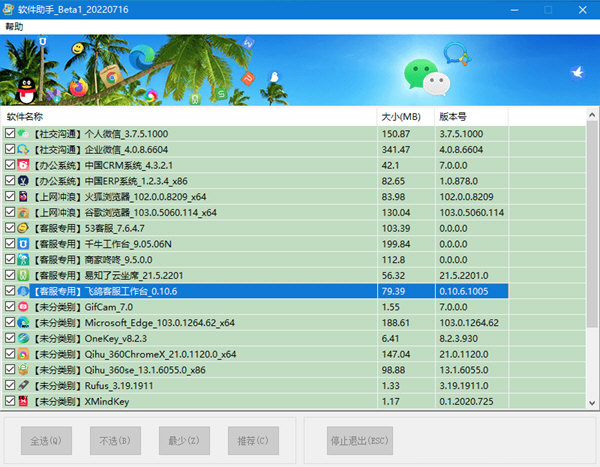Click the GifCam app icon in the list

[x=24, y=307]
